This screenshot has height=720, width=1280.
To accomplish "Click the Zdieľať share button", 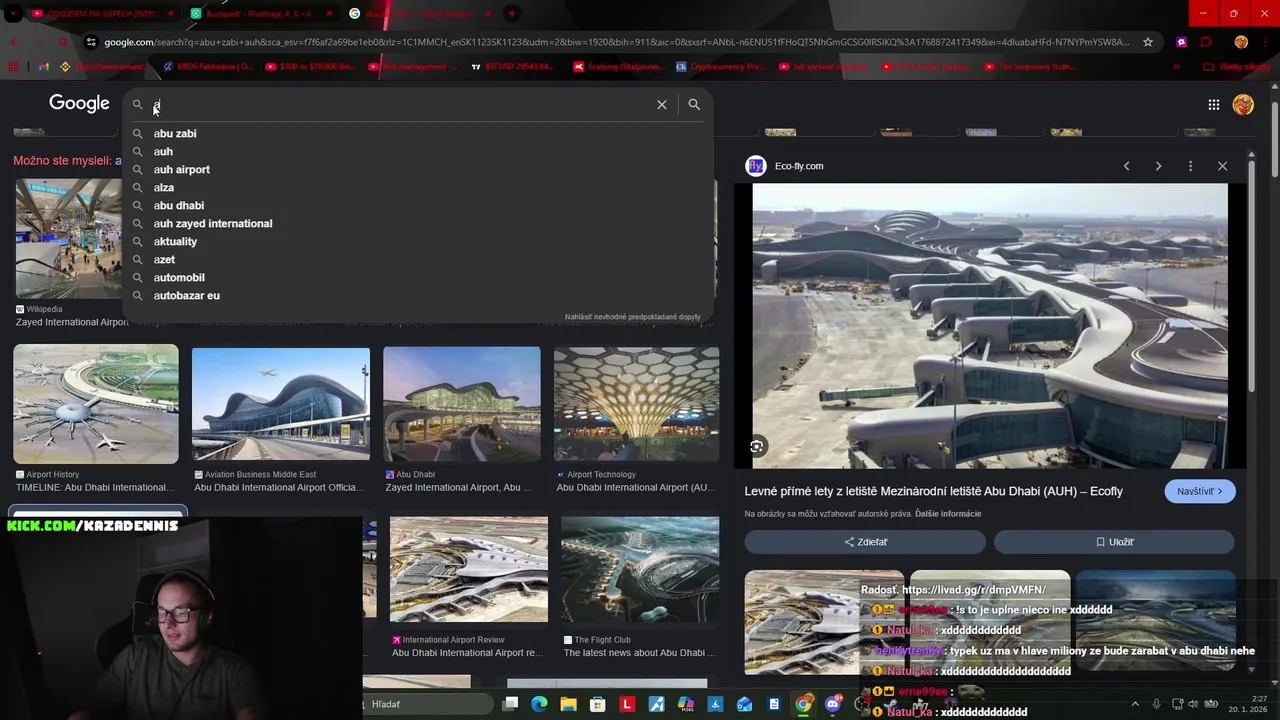I will (x=865, y=542).
